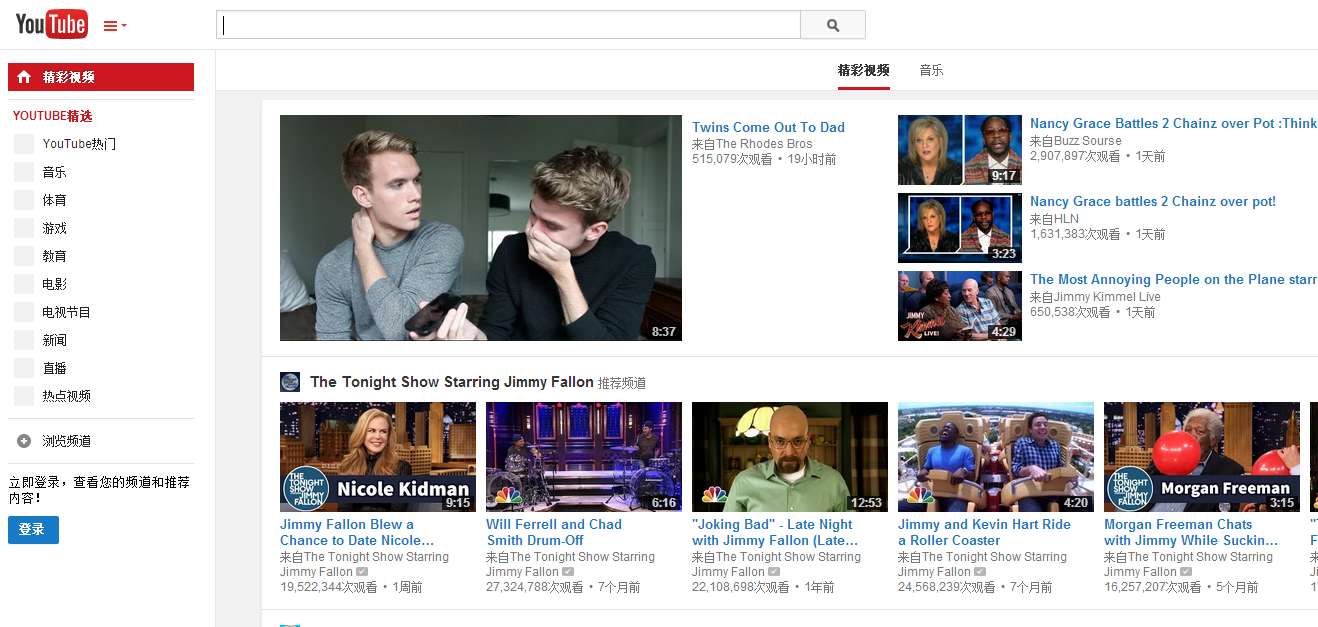Open 新闻 category in sidebar
The image size is (1318, 627).
pyautogui.click(x=54, y=340)
